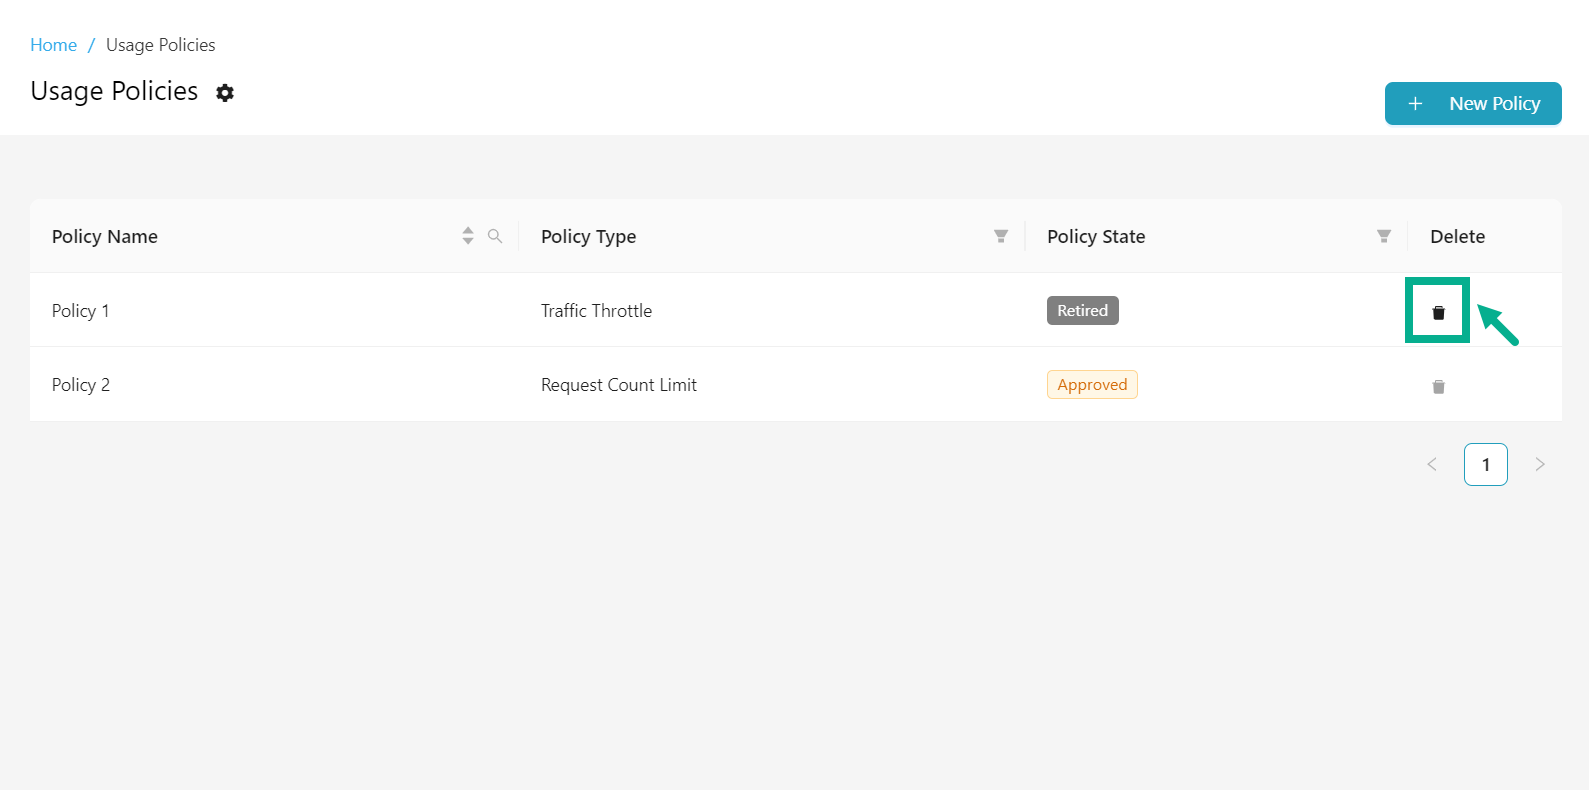Open the Policy State filter funnel
The height and width of the screenshot is (790, 1589).
pyautogui.click(x=1383, y=236)
